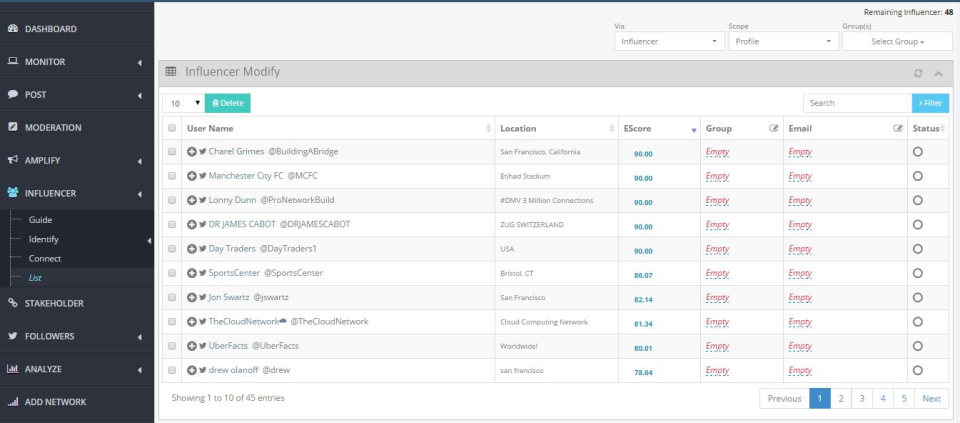Viewport: 960px width, 423px height.
Task: Click the Search input field
Action: coord(856,103)
